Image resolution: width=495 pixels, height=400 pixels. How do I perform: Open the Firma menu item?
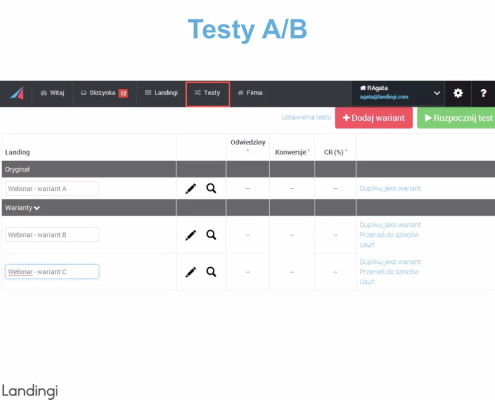tap(250, 93)
